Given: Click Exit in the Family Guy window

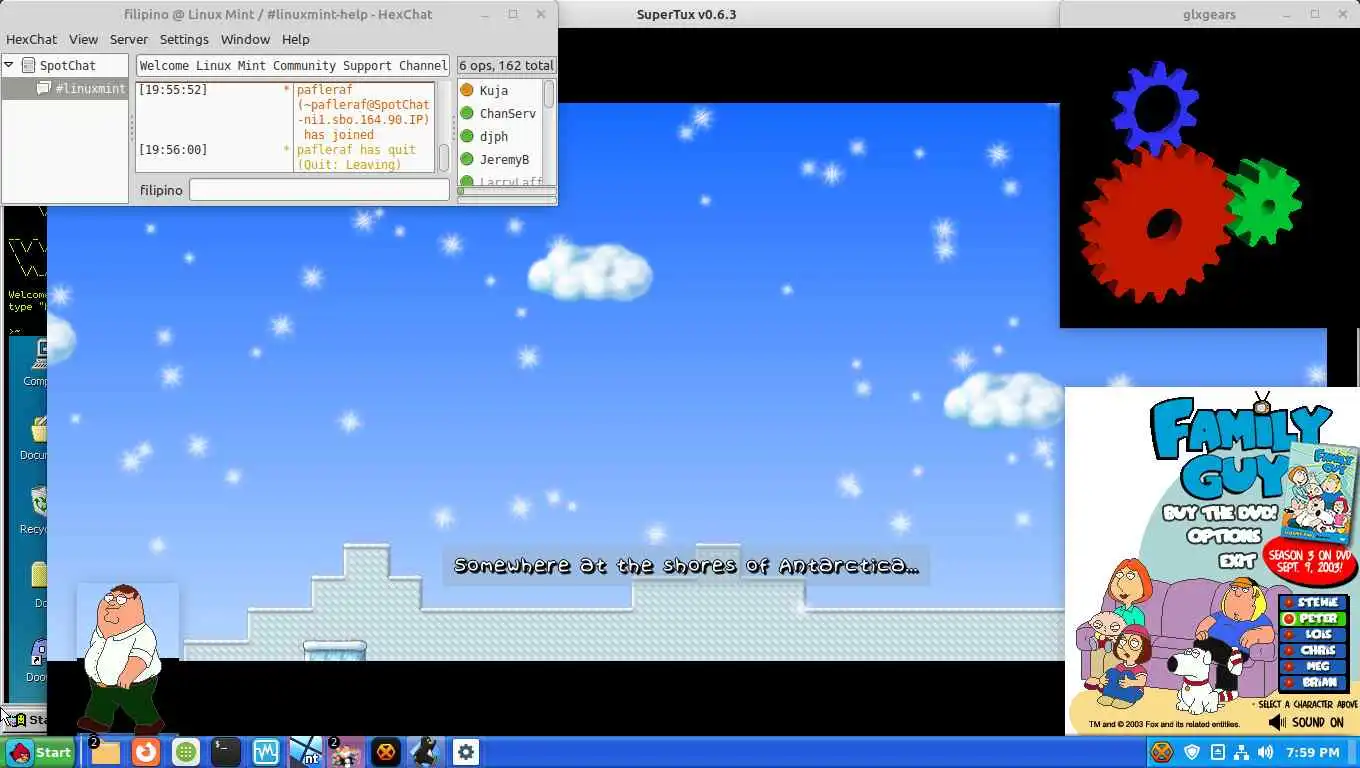Looking at the screenshot, I should point(1237,561).
